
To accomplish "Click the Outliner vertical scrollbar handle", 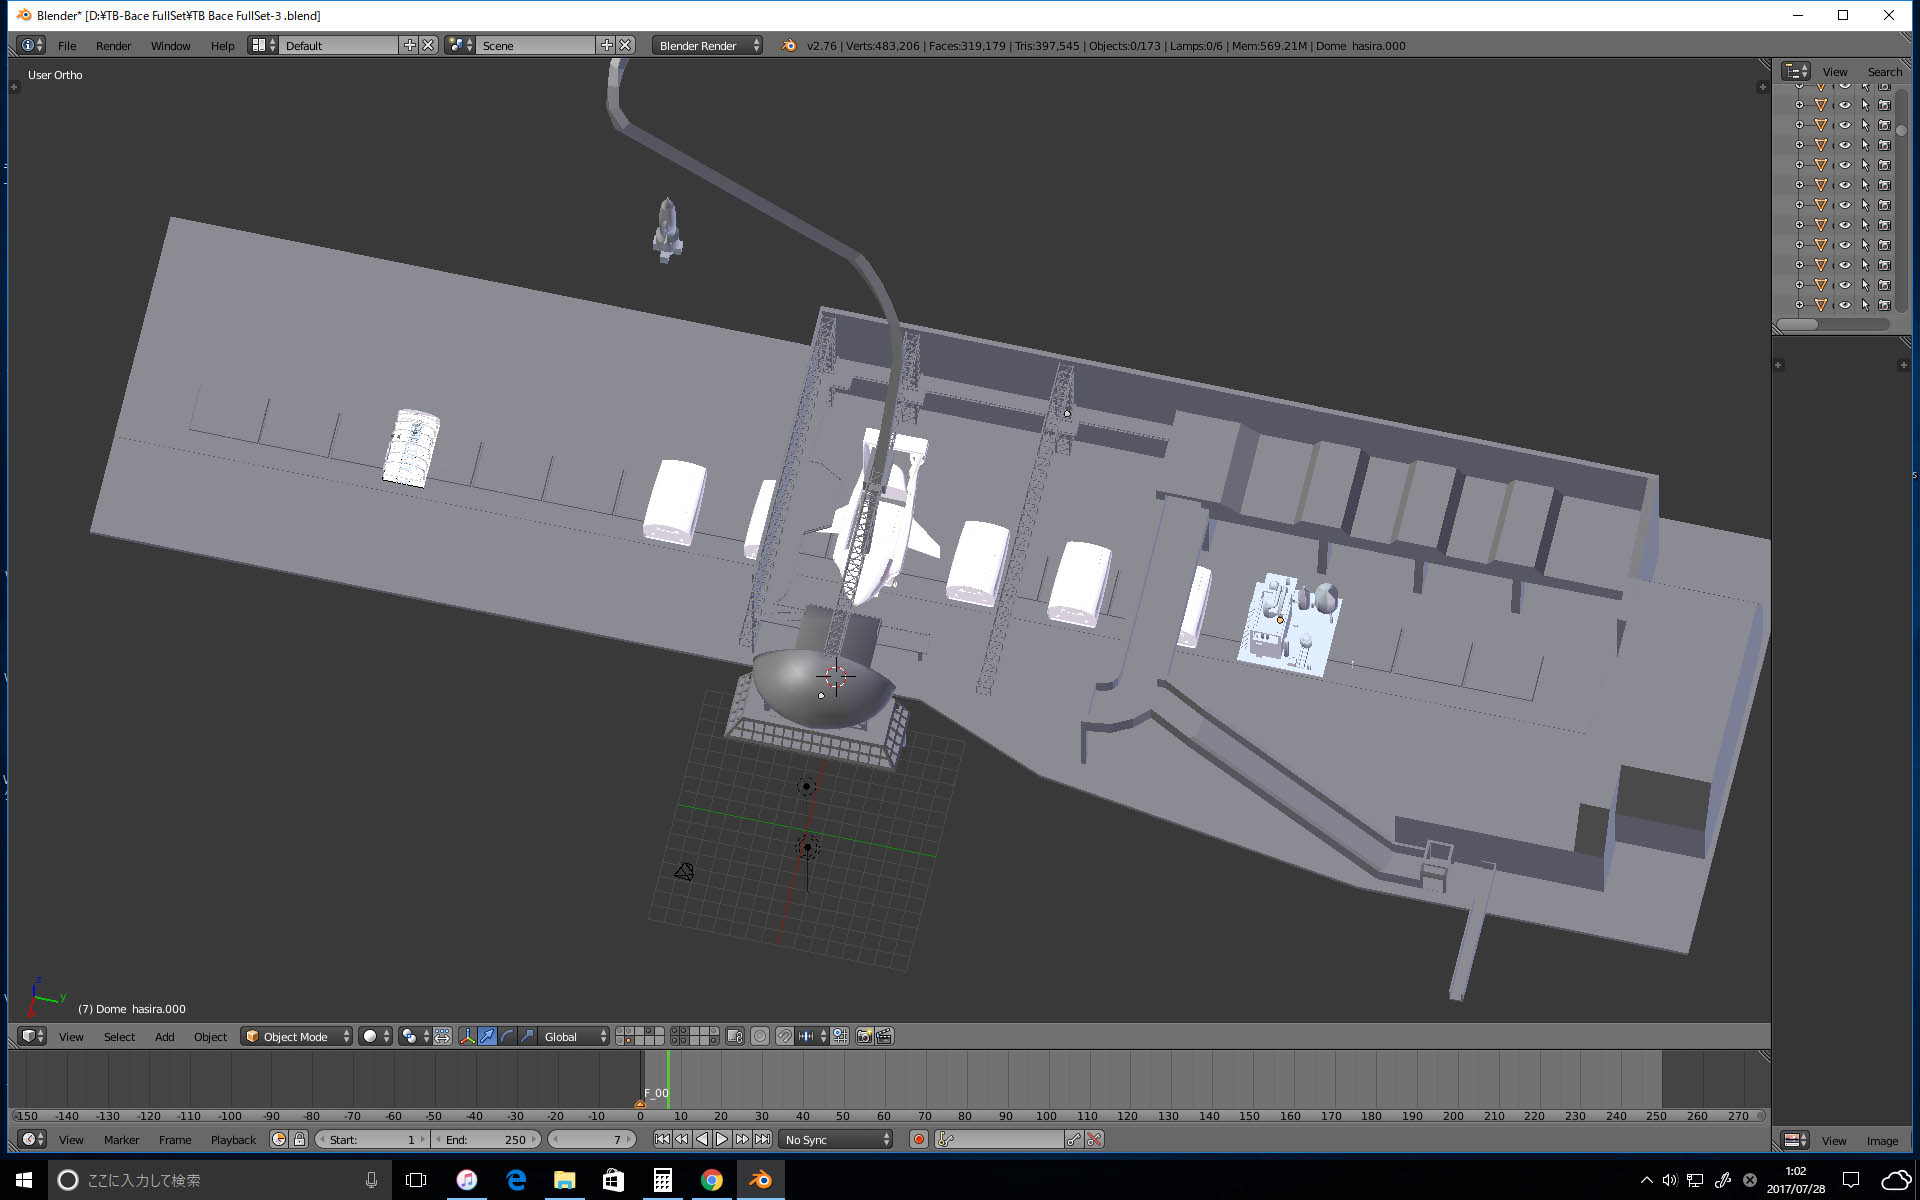I will 1901,130.
